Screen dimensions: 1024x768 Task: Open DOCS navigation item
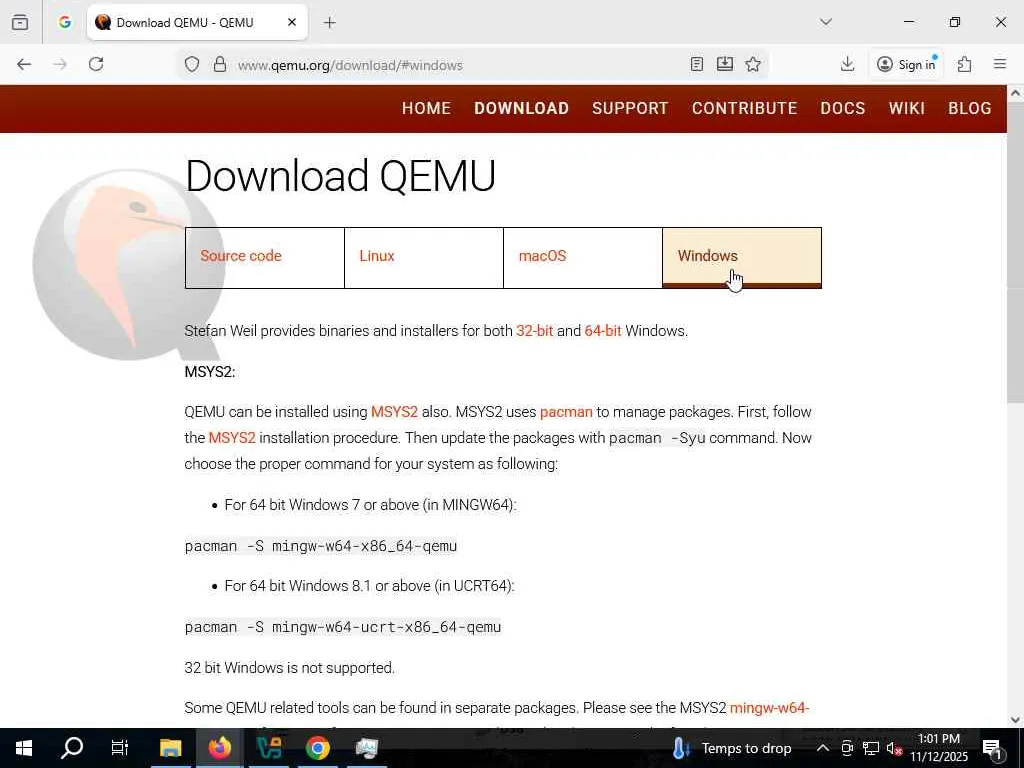(842, 108)
